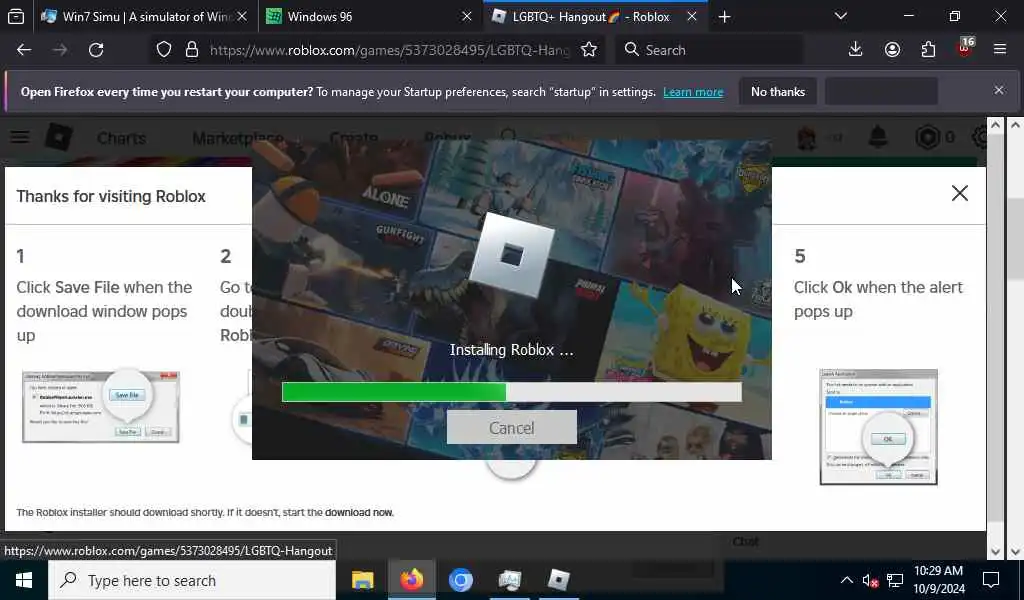Open tracking protection shield icon
The image size is (1024, 600).
pos(164,50)
